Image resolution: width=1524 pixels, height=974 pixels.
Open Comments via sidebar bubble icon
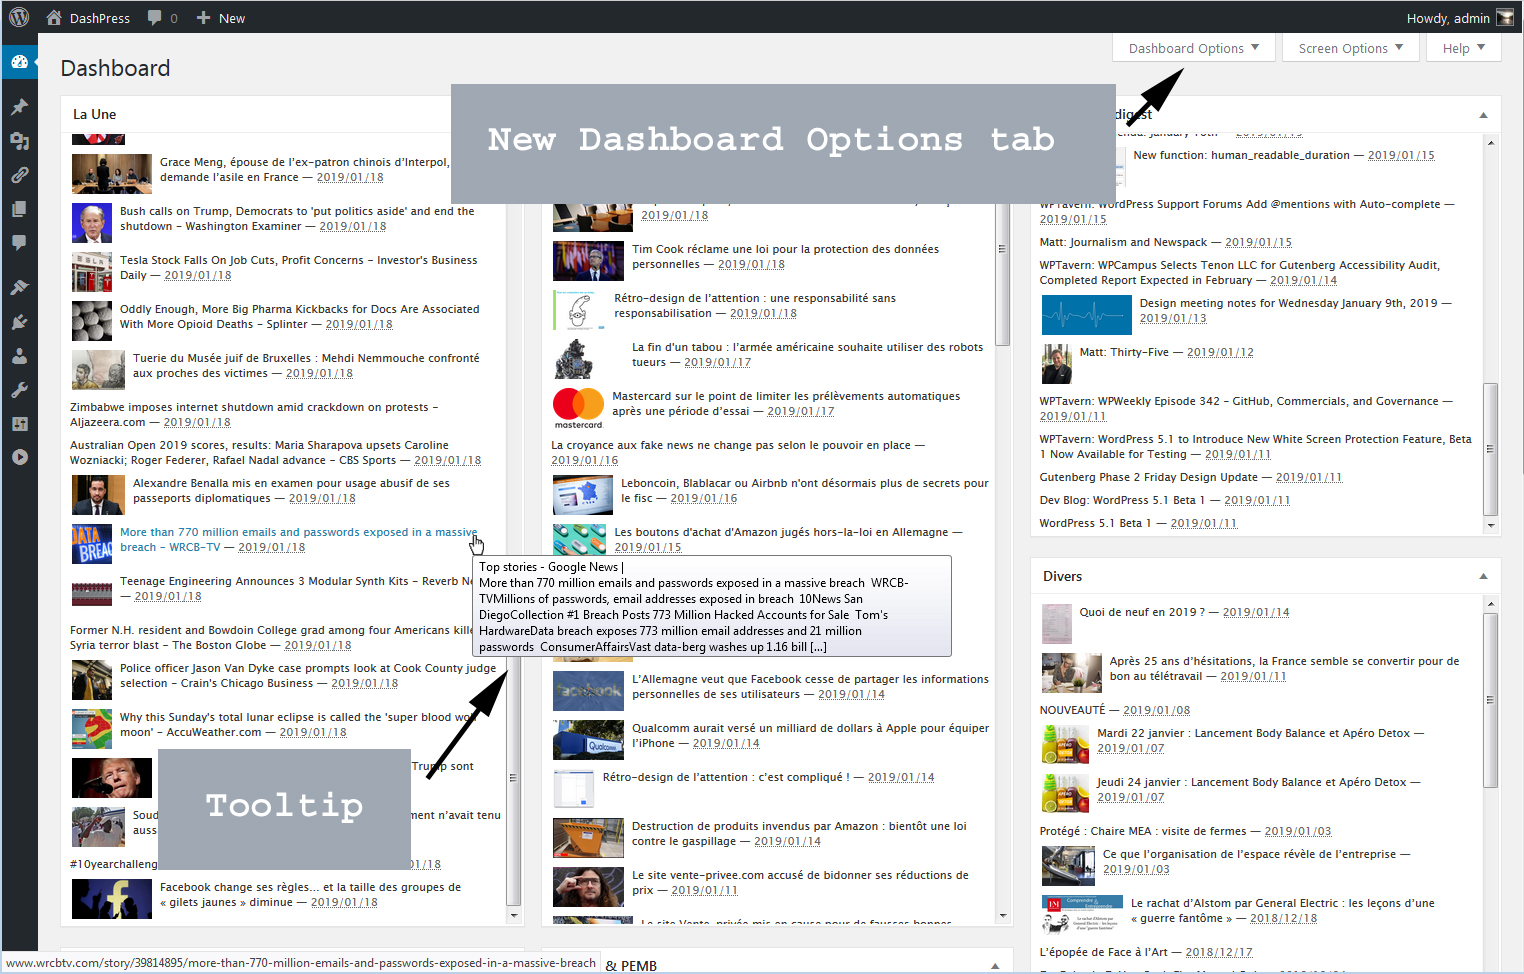click(x=19, y=243)
